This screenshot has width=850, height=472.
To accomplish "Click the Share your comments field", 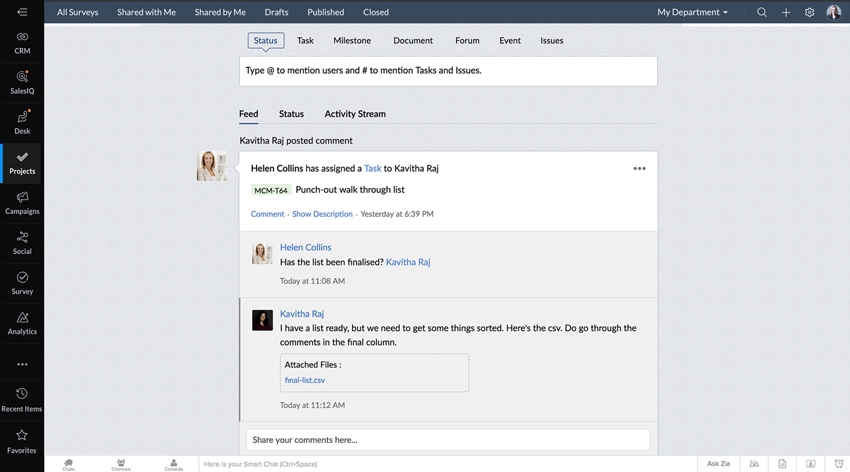I will click(x=448, y=439).
